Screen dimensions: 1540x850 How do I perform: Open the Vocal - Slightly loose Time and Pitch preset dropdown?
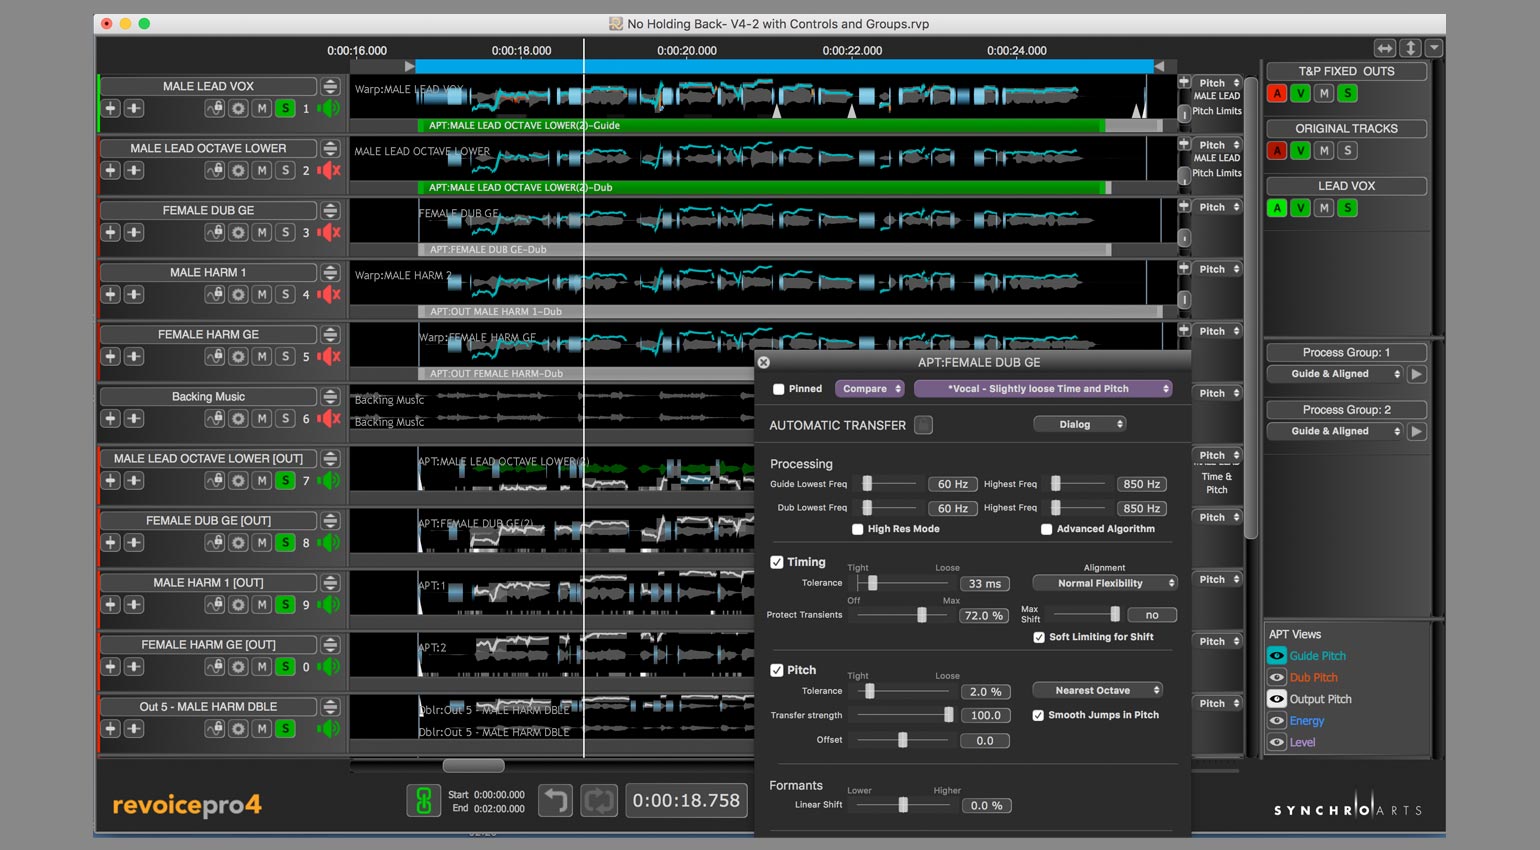click(x=1043, y=389)
